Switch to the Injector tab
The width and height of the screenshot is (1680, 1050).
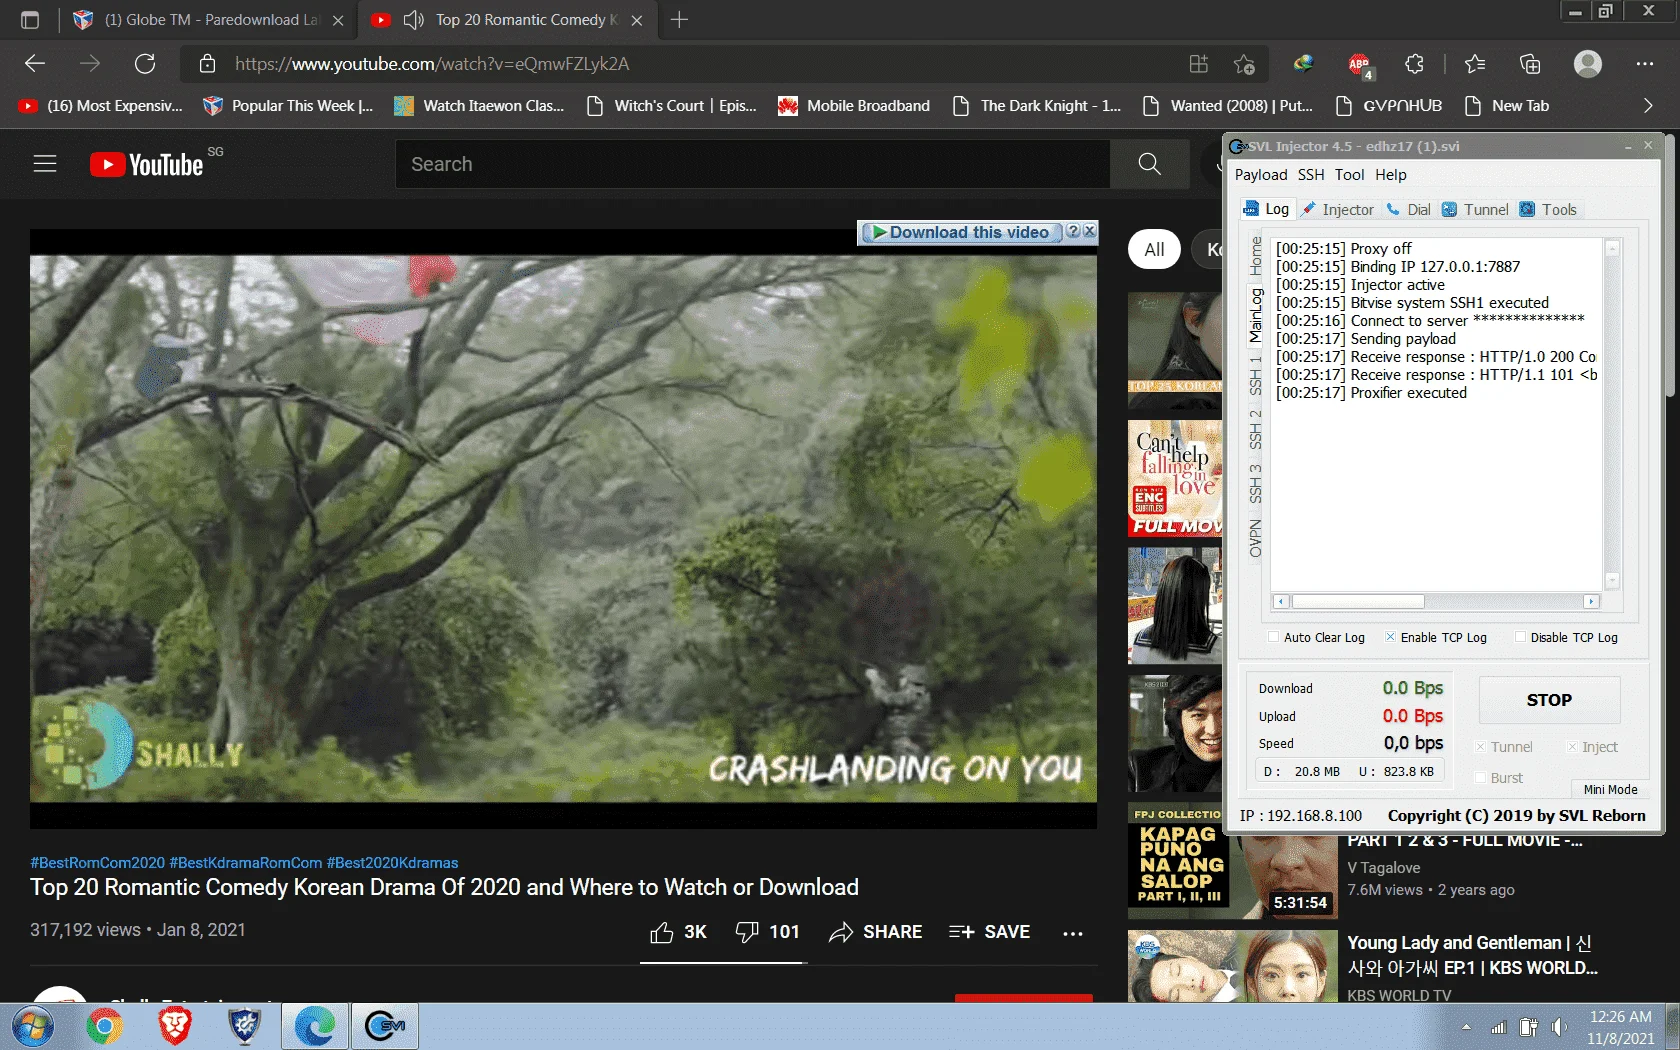point(1337,209)
